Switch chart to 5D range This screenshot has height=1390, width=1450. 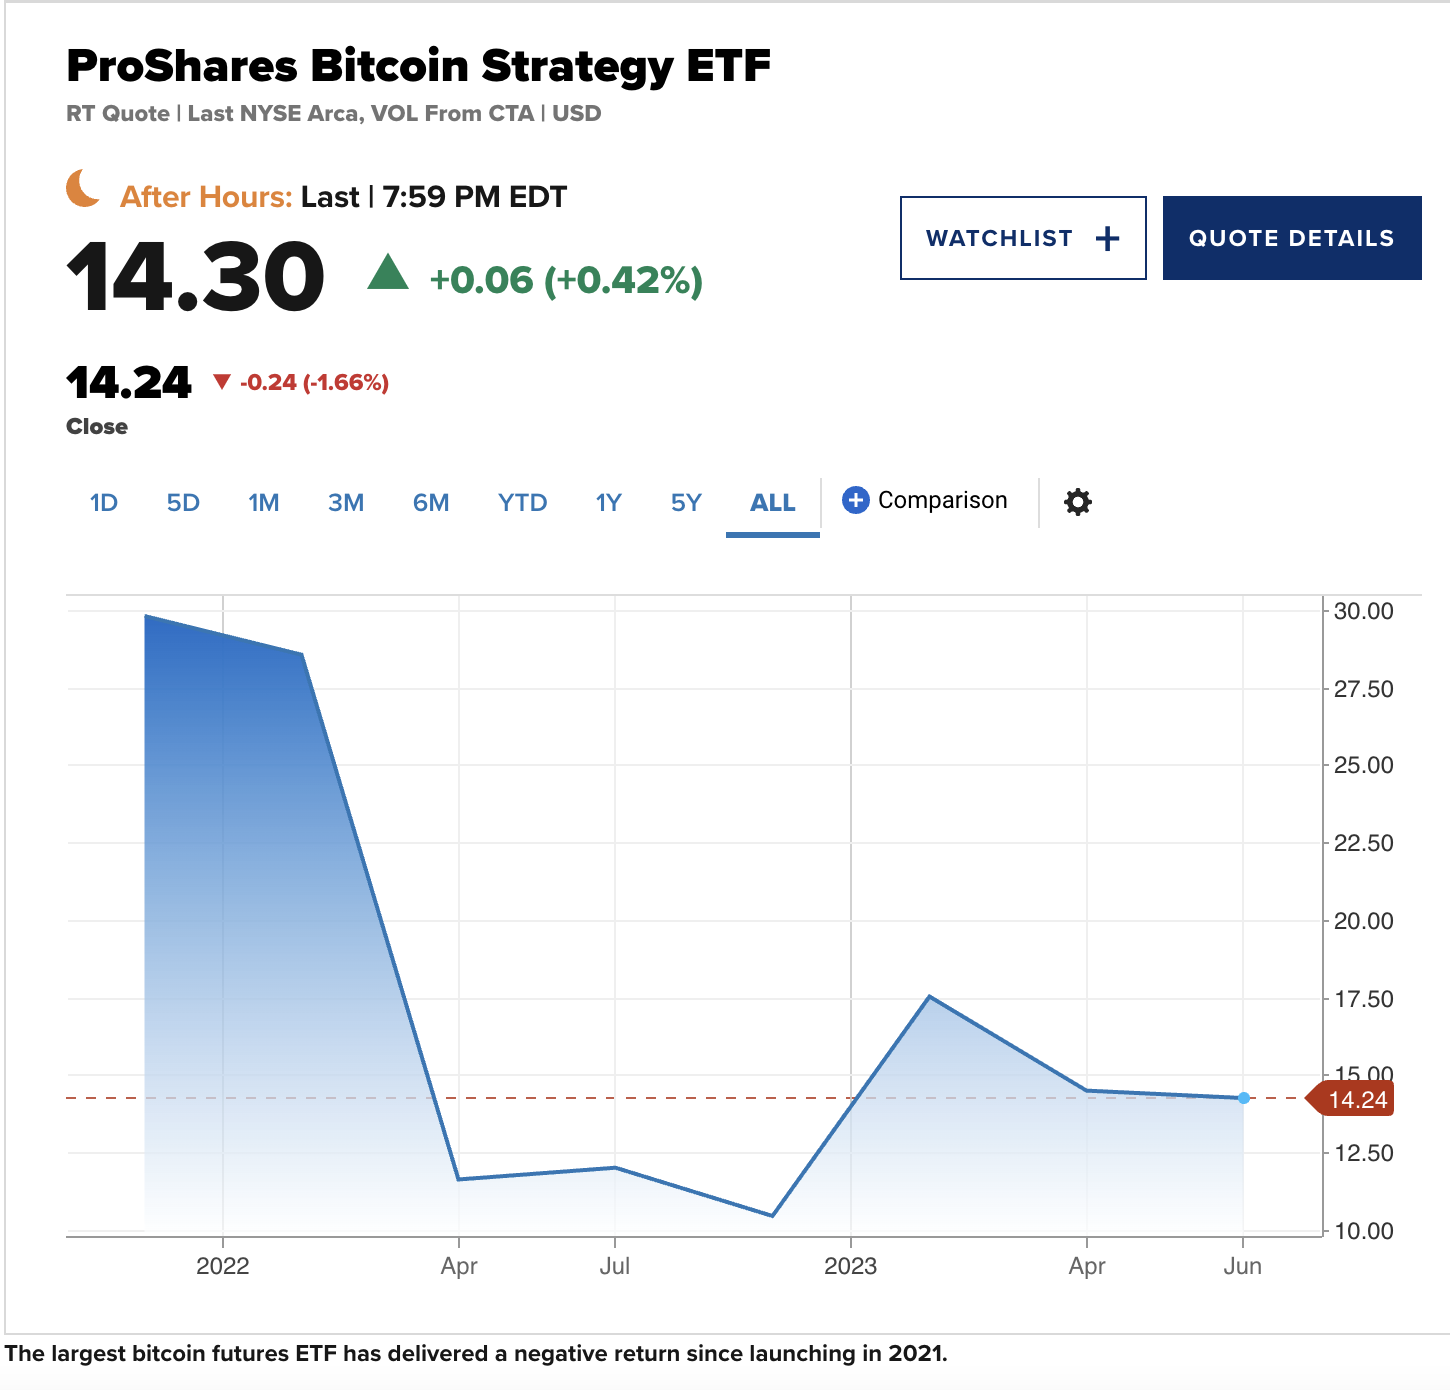pyautogui.click(x=183, y=502)
